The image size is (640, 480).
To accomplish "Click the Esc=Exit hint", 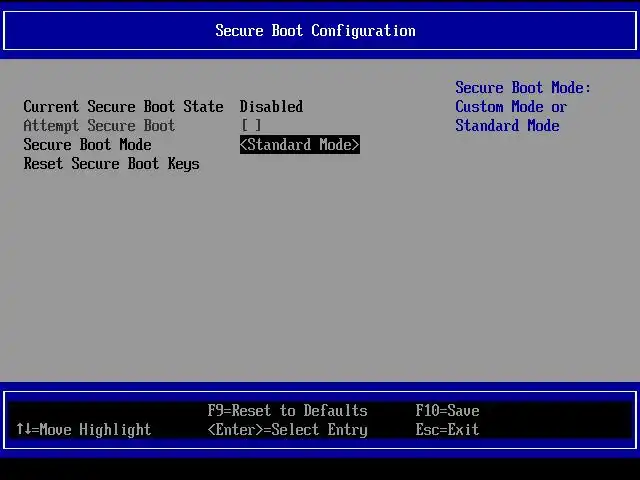I will tap(447, 429).
